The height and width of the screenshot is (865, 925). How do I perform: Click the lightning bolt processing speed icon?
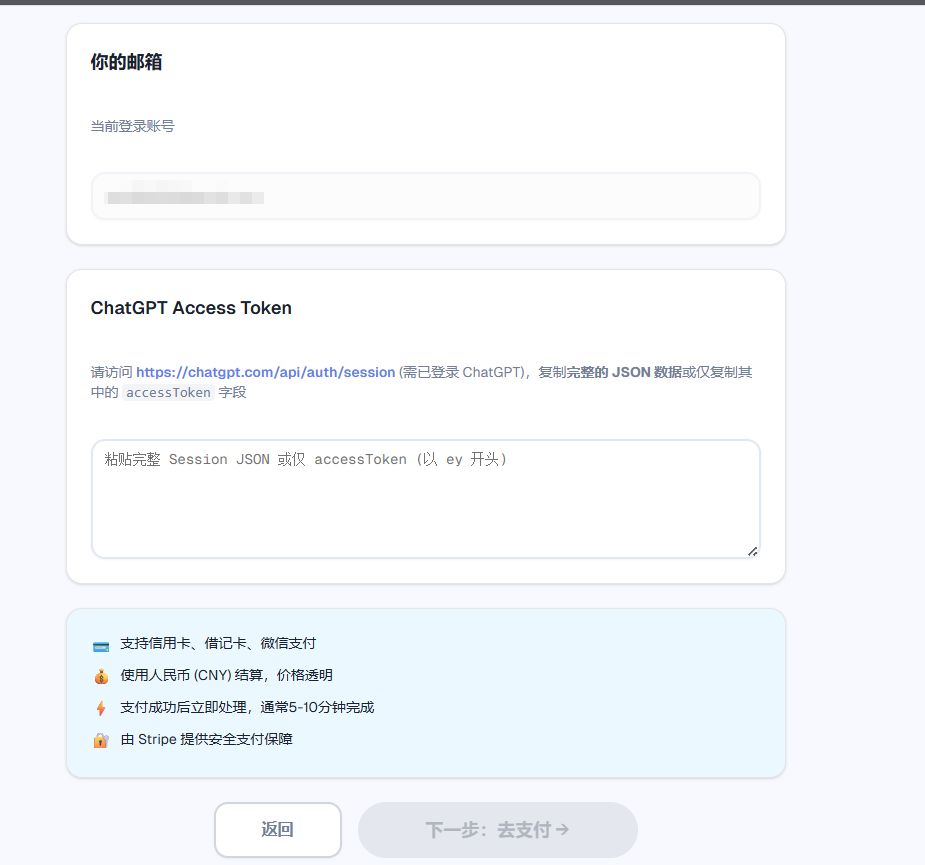tap(100, 707)
